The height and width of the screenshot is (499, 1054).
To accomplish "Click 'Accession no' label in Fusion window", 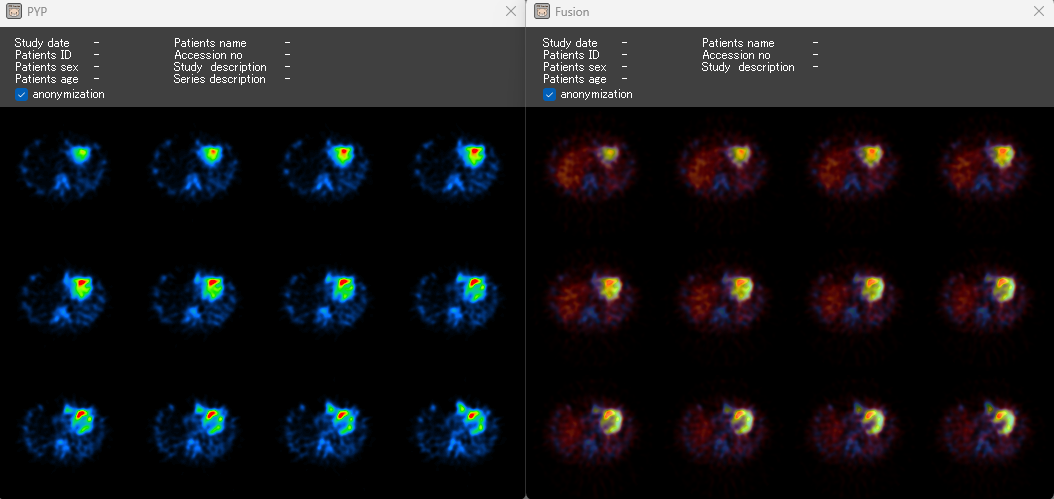I will pos(737,55).
